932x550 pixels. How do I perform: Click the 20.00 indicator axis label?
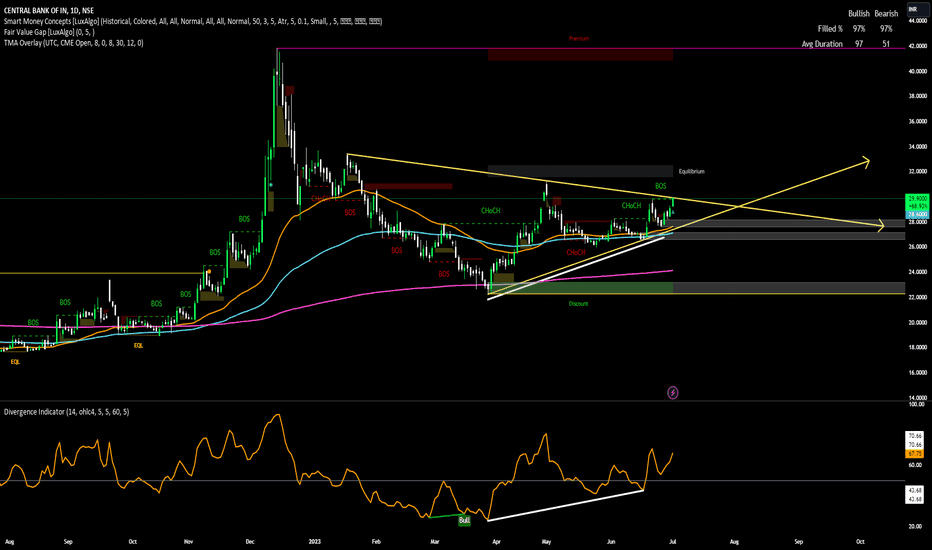pos(915,526)
